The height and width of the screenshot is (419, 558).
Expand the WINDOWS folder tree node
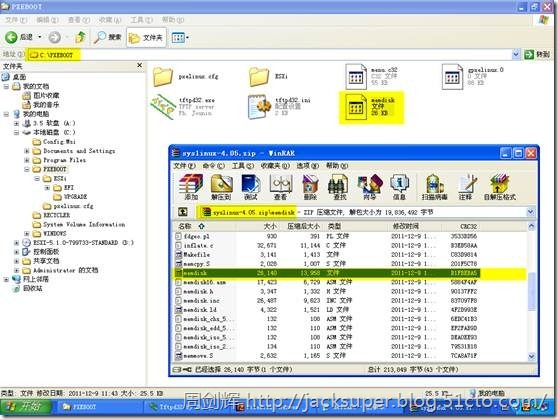(27, 234)
